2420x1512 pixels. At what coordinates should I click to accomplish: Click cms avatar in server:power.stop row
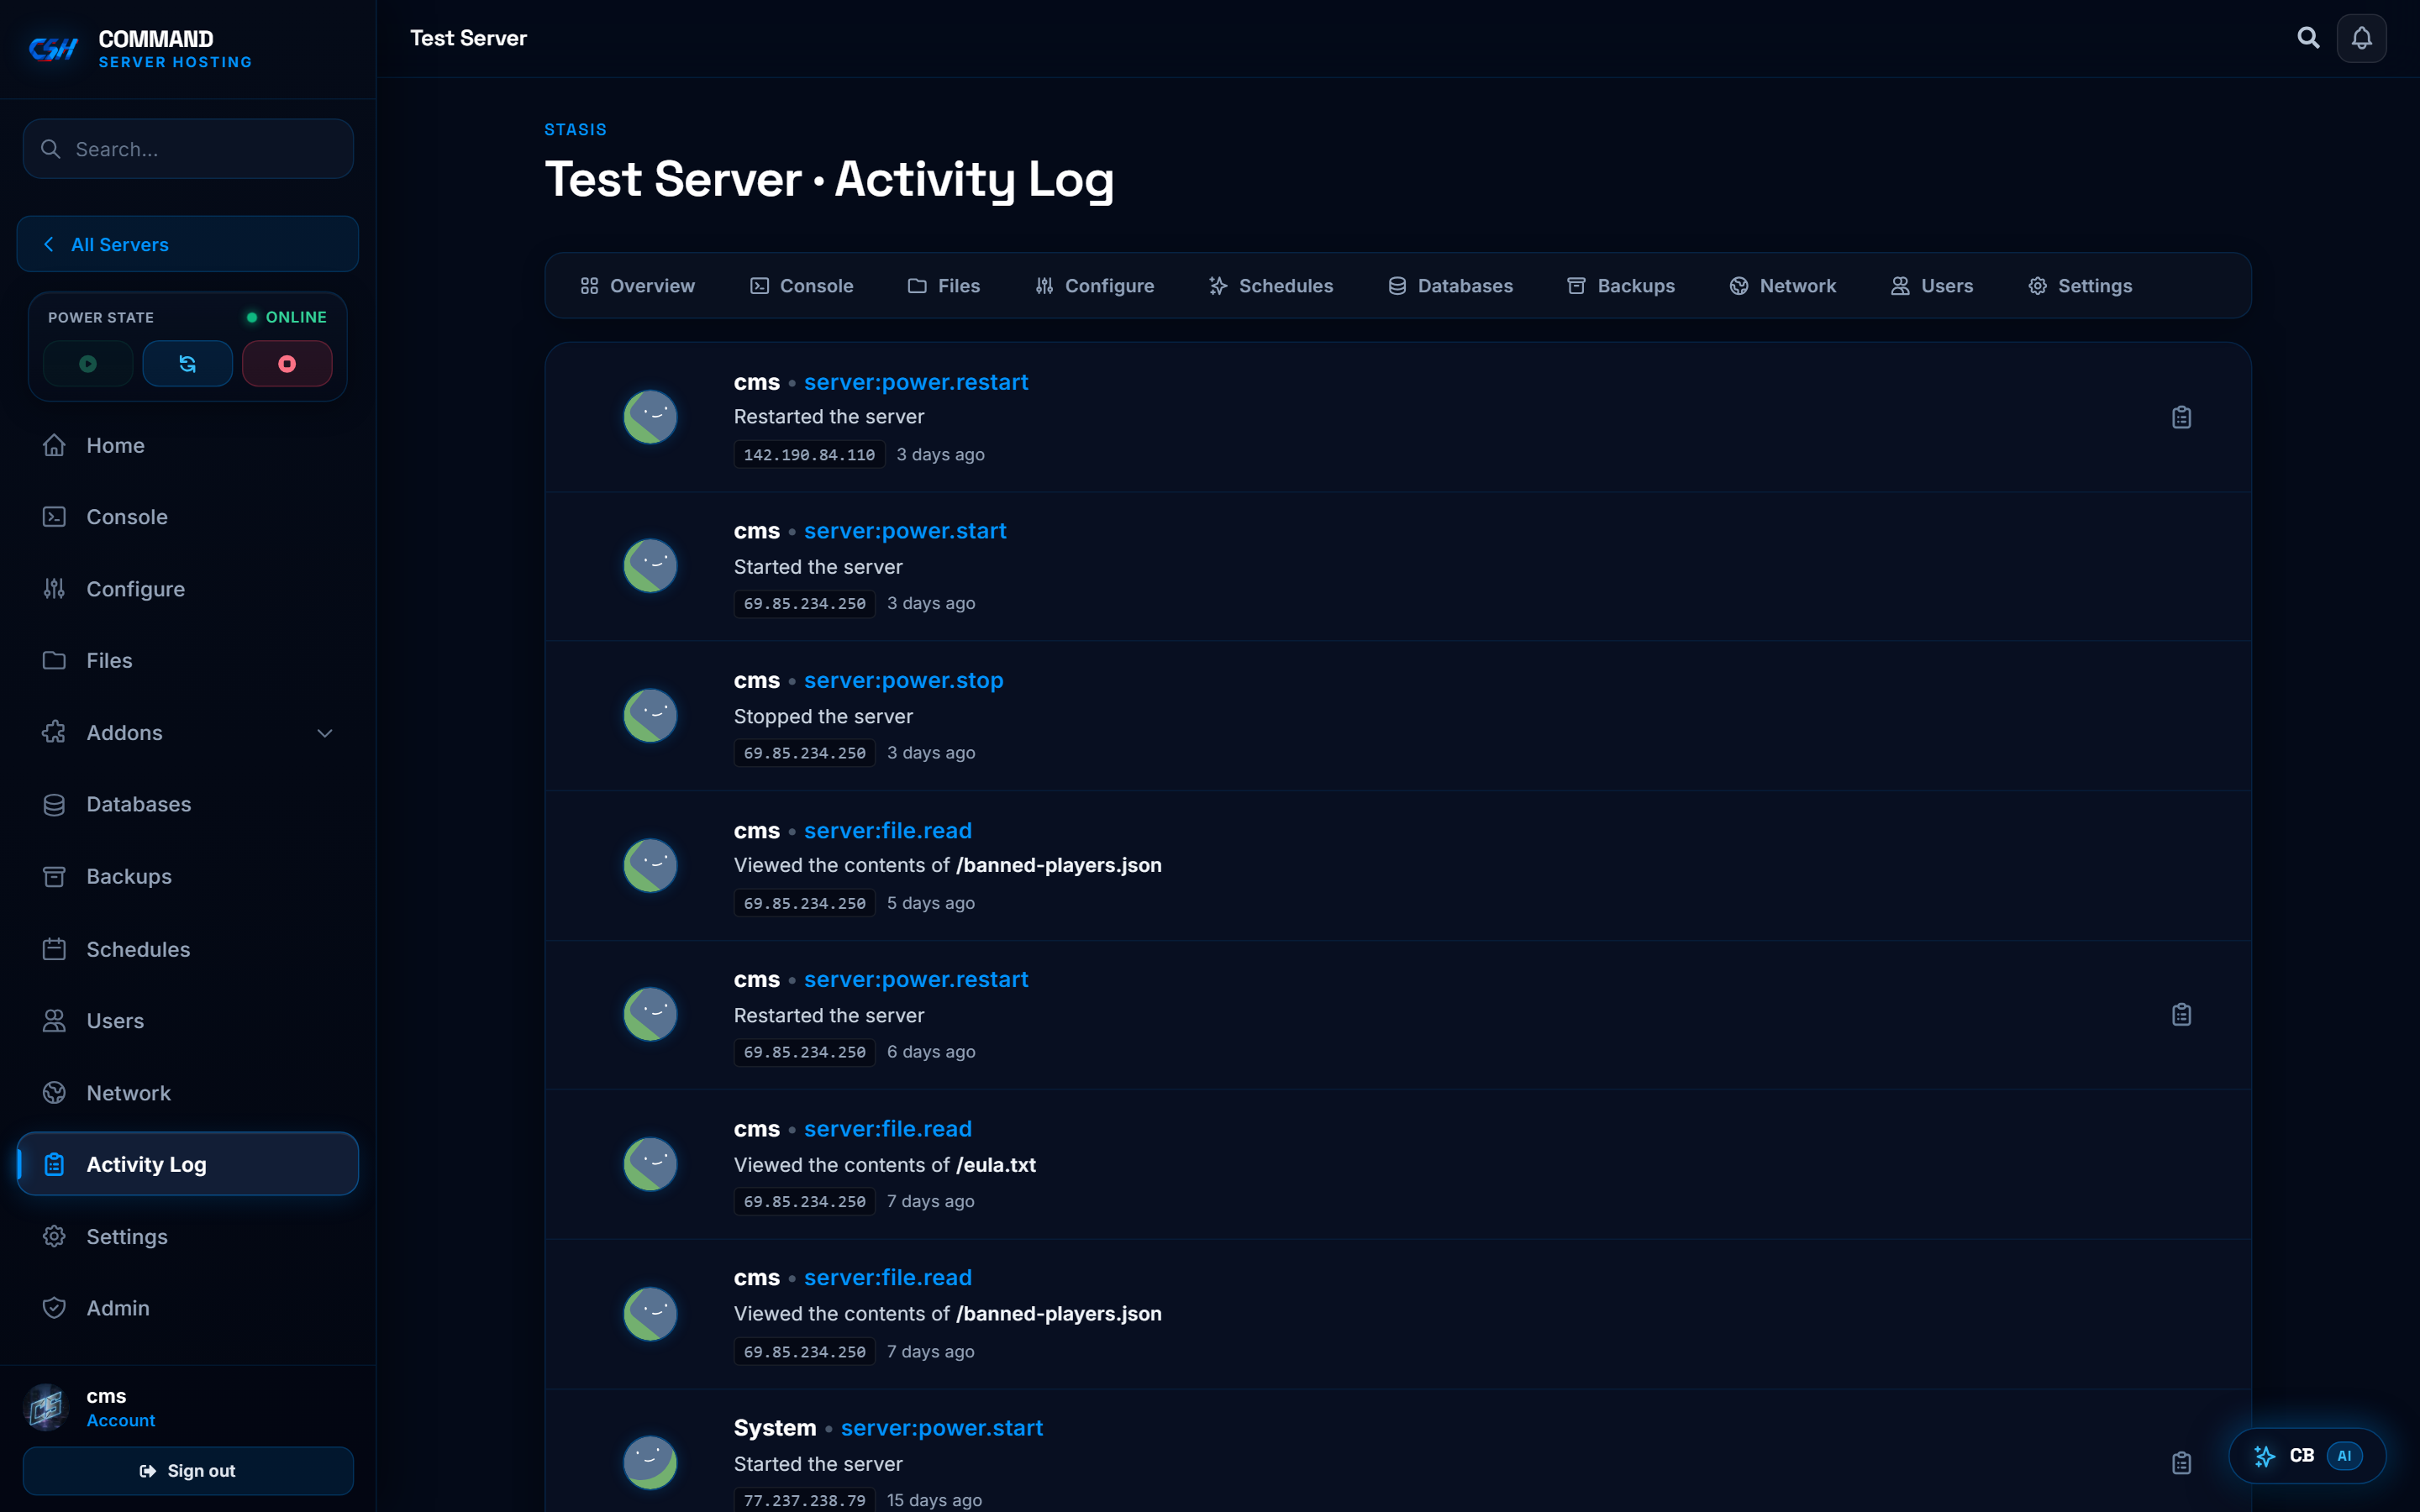coord(650,715)
